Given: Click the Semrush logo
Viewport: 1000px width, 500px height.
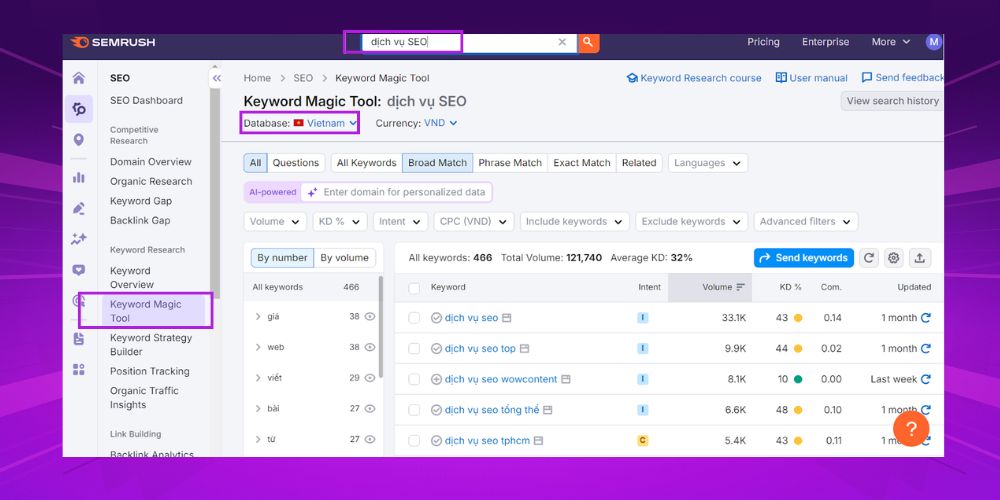Looking at the screenshot, I should click(x=113, y=42).
